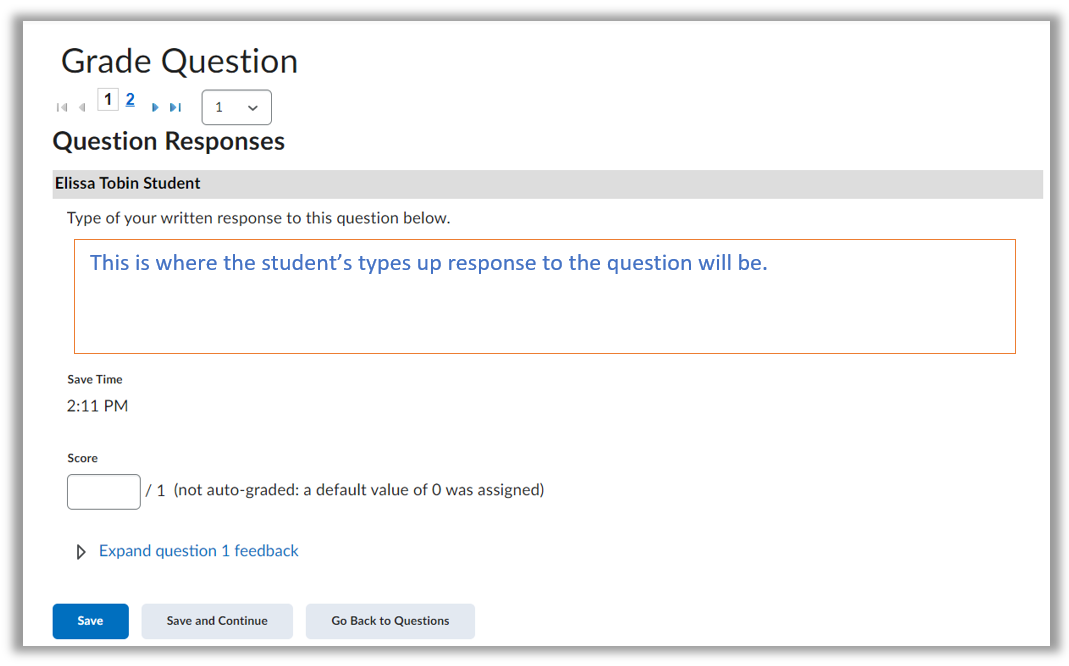Screen dimensions: 1069x666
Task: Click the Expand question 1 feedback link
Action: pyautogui.click(x=198, y=551)
